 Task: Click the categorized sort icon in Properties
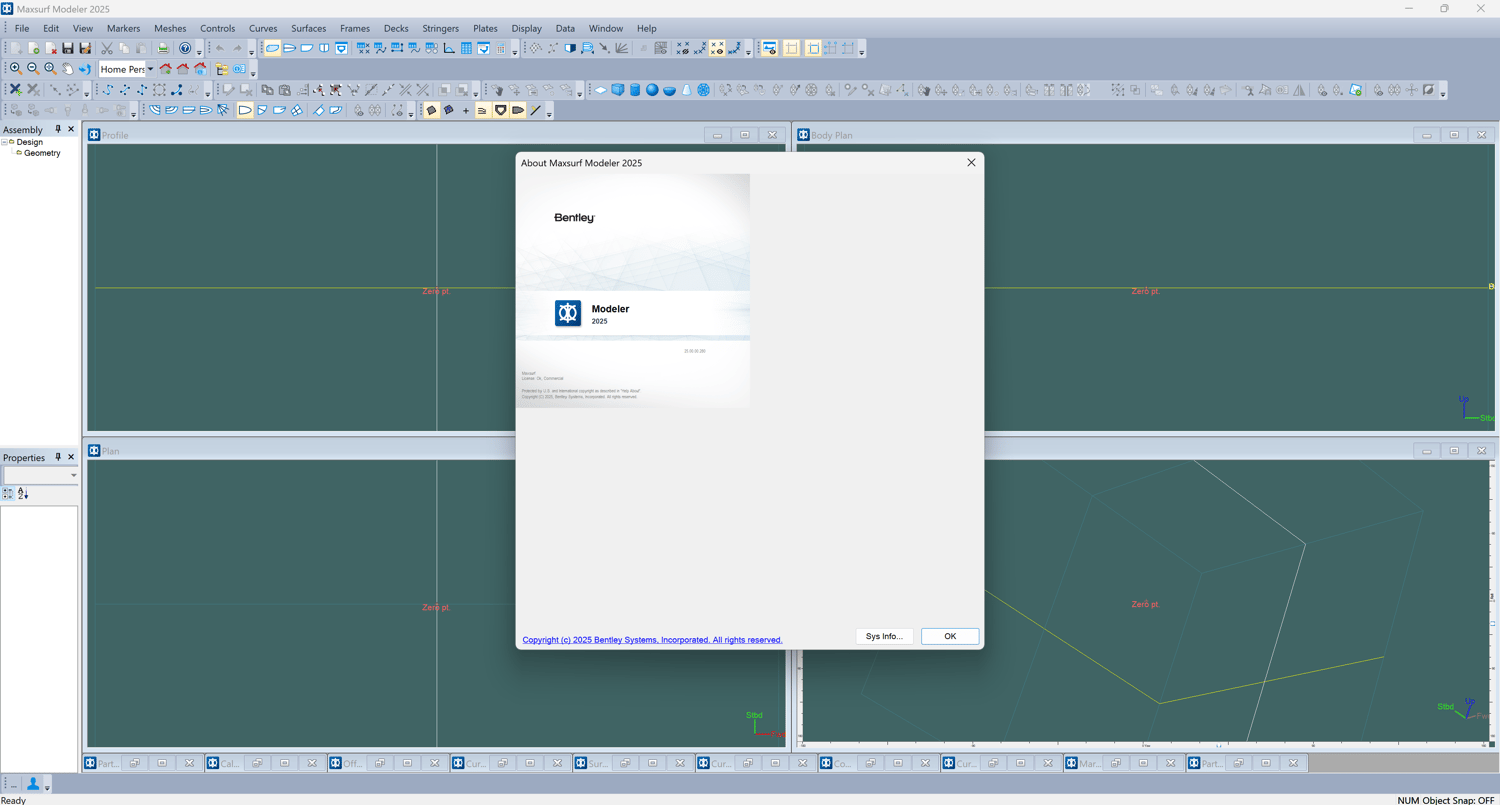coord(8,494)
